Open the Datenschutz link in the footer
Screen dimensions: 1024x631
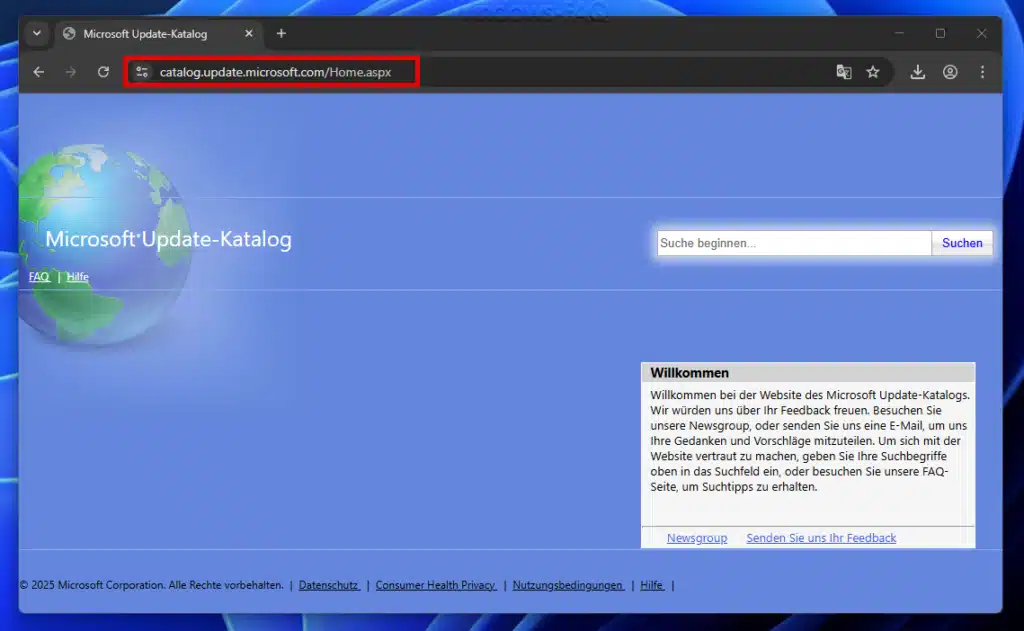tap(328, 585)
